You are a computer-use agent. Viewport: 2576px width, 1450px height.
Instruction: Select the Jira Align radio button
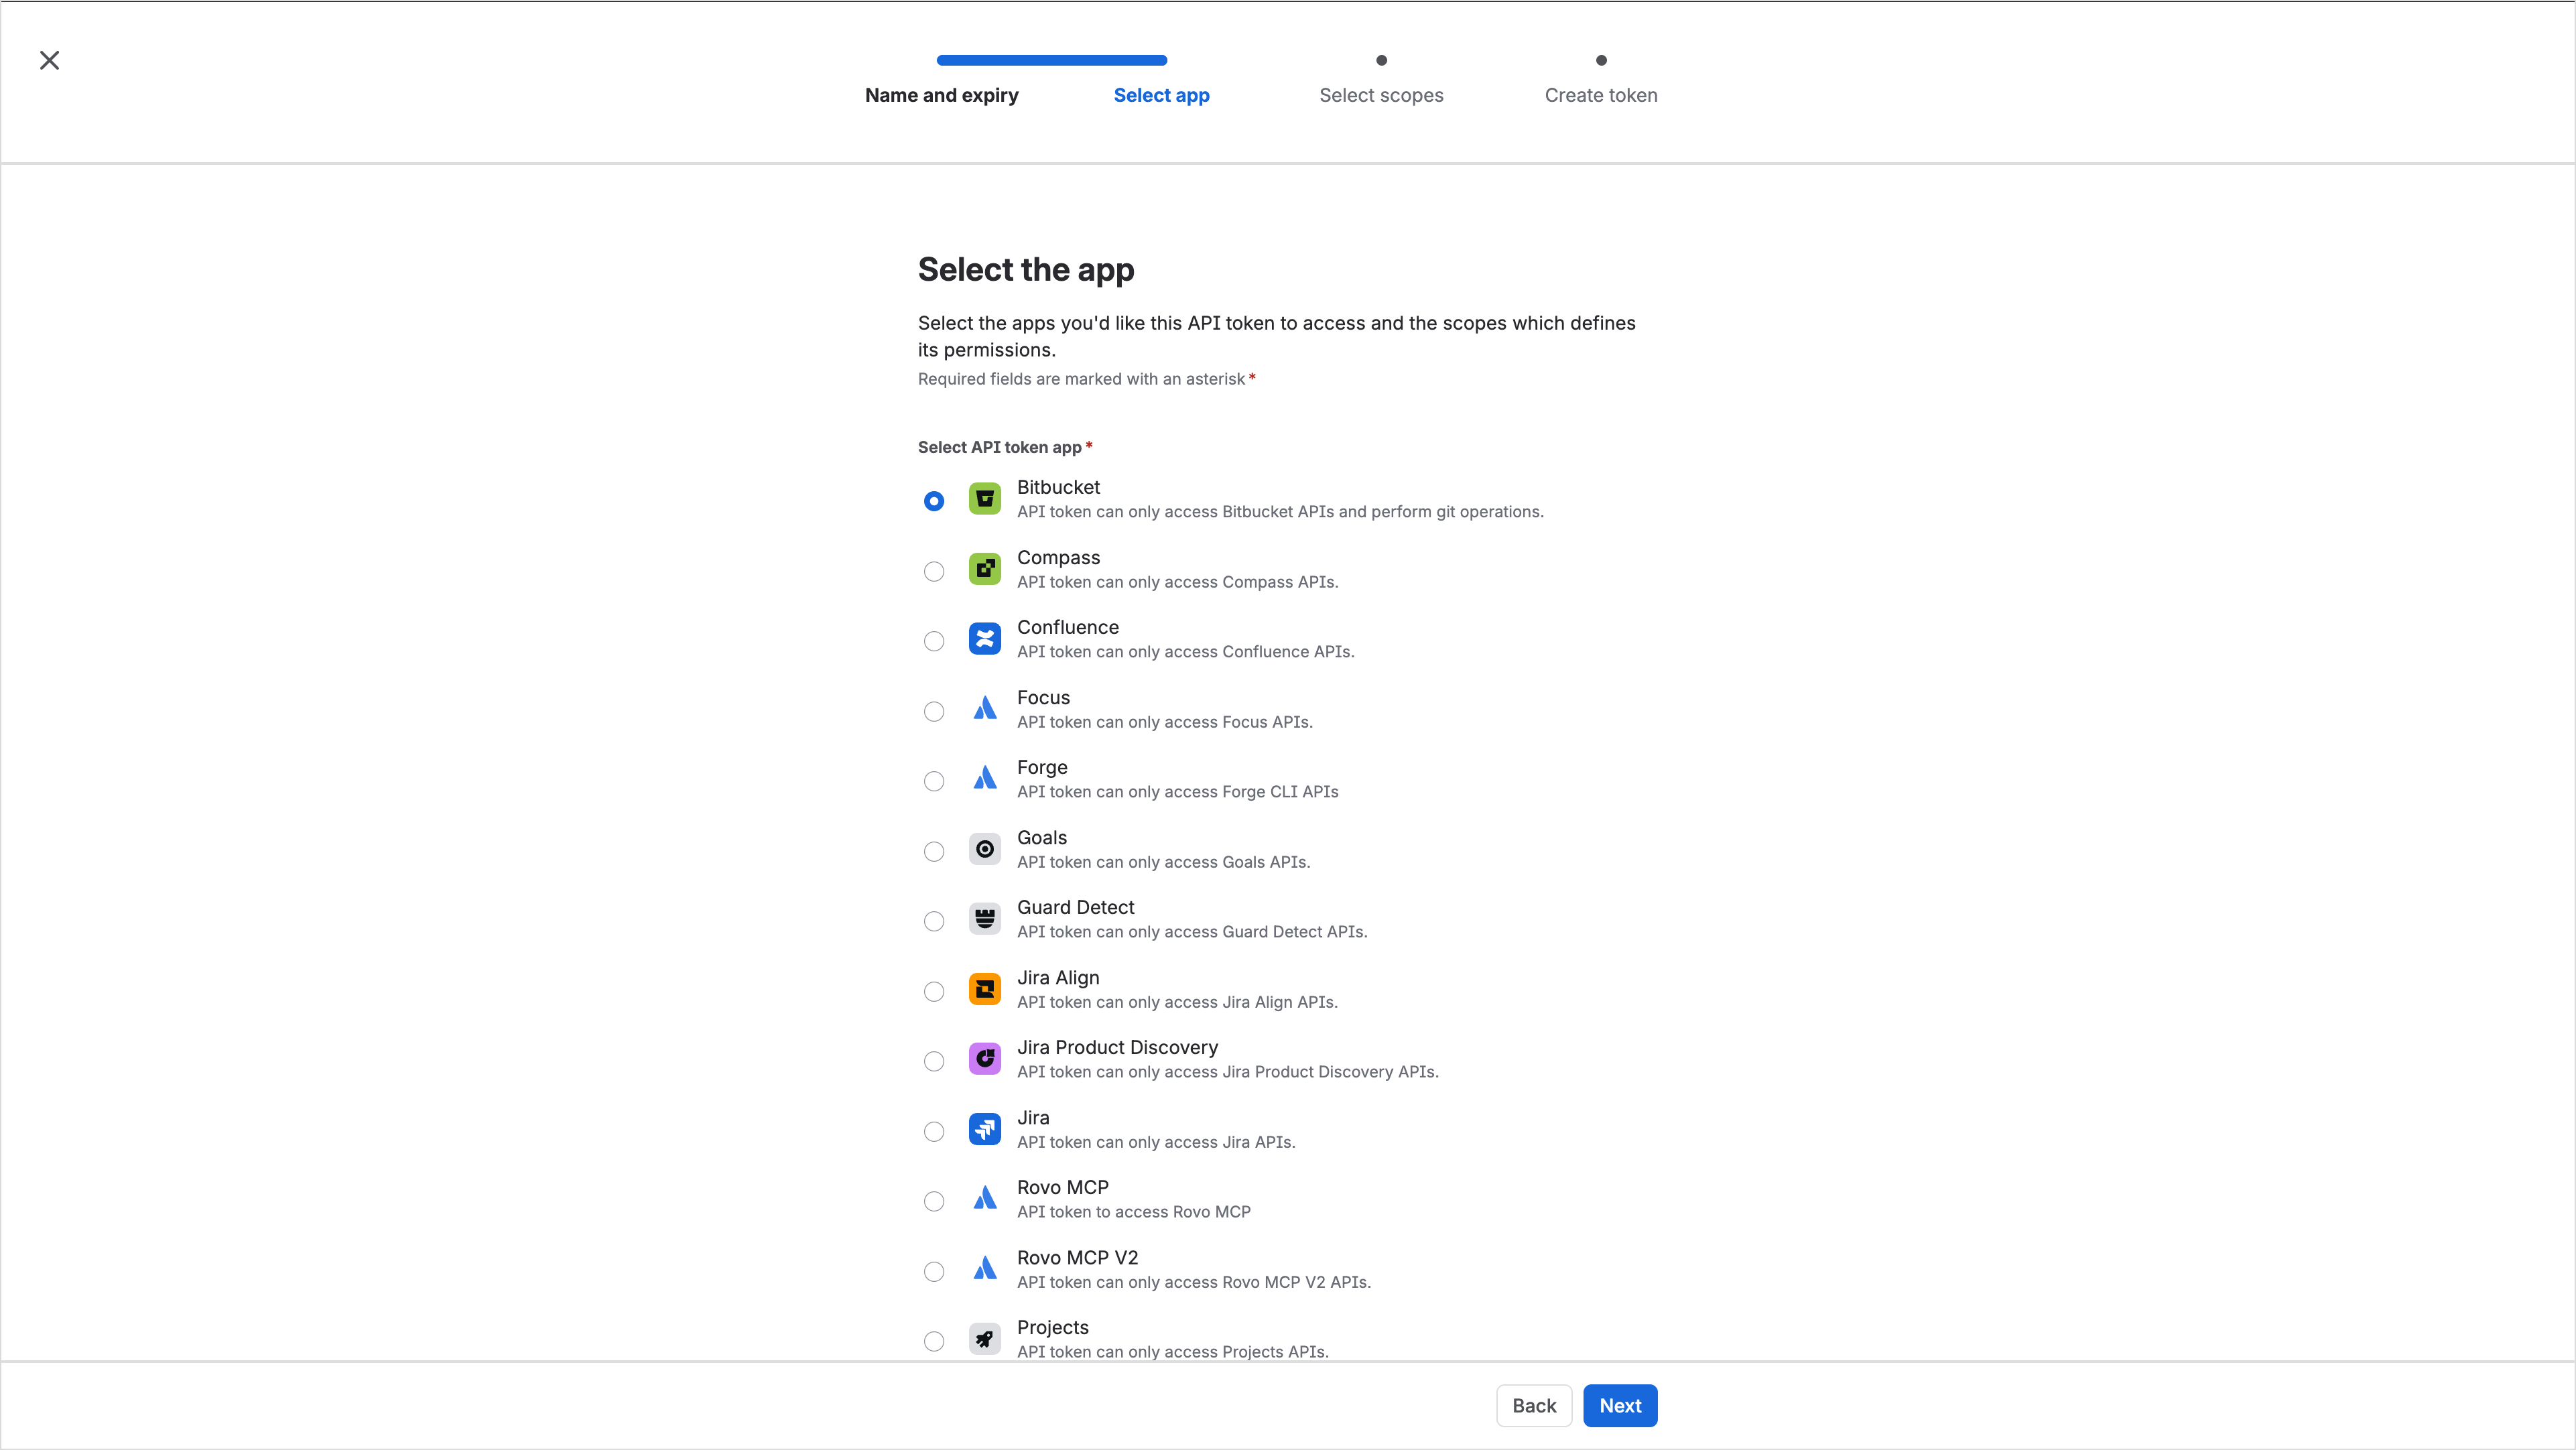coord(934,991)
